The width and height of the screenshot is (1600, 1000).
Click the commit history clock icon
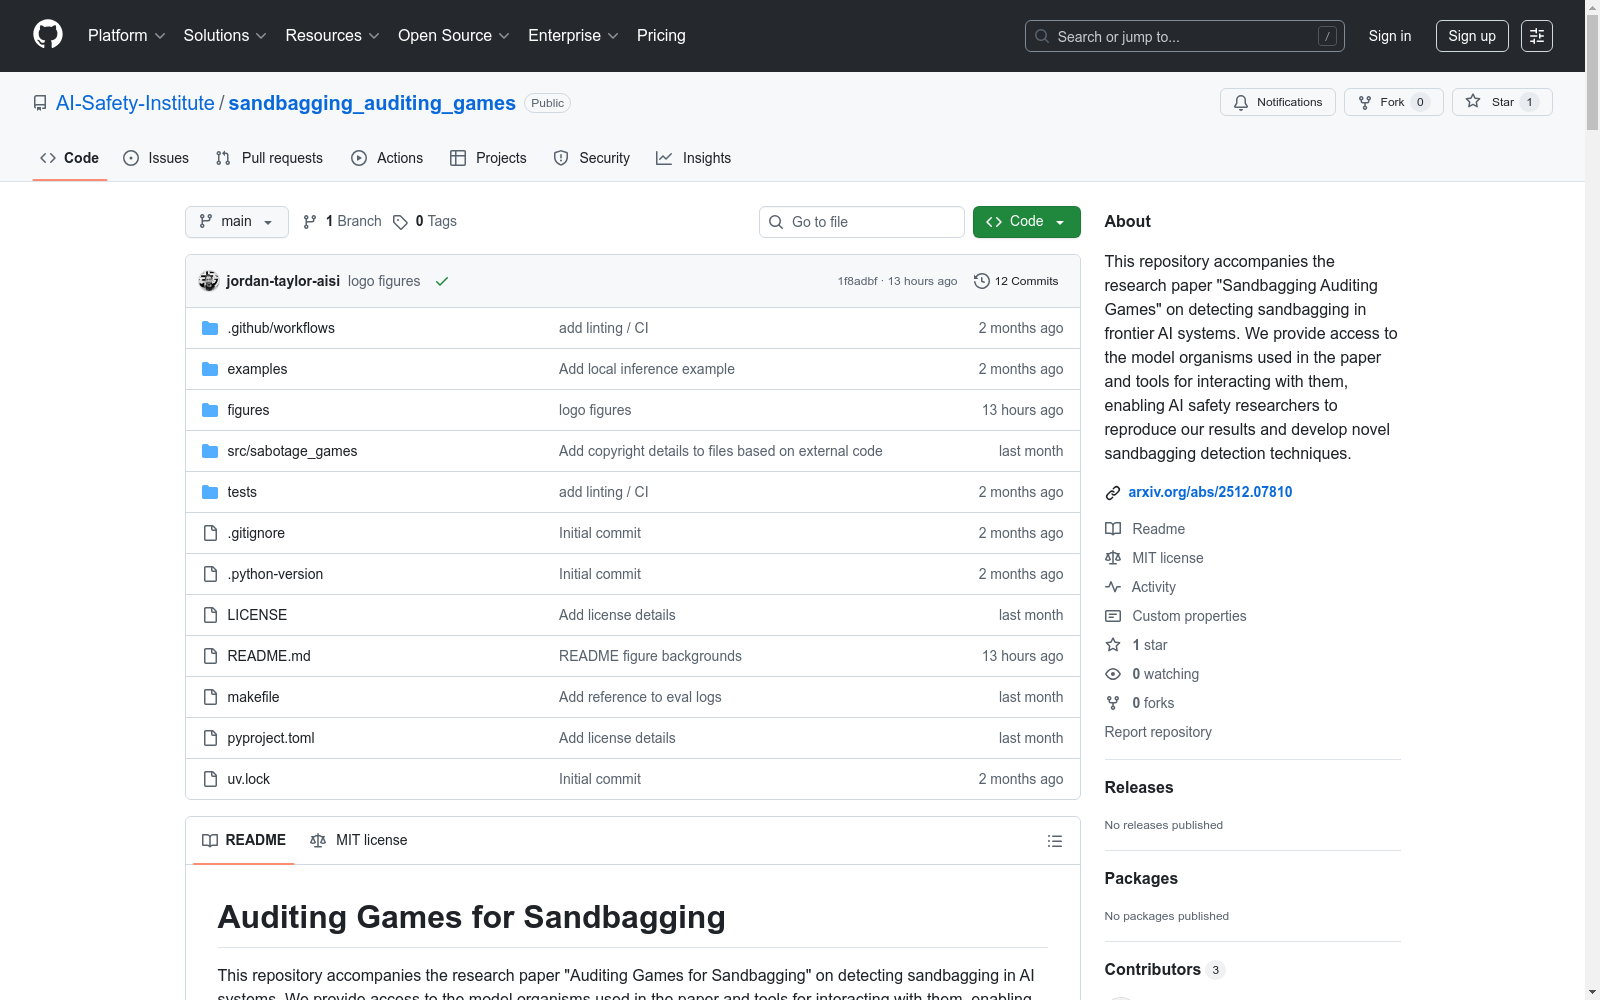982,281
